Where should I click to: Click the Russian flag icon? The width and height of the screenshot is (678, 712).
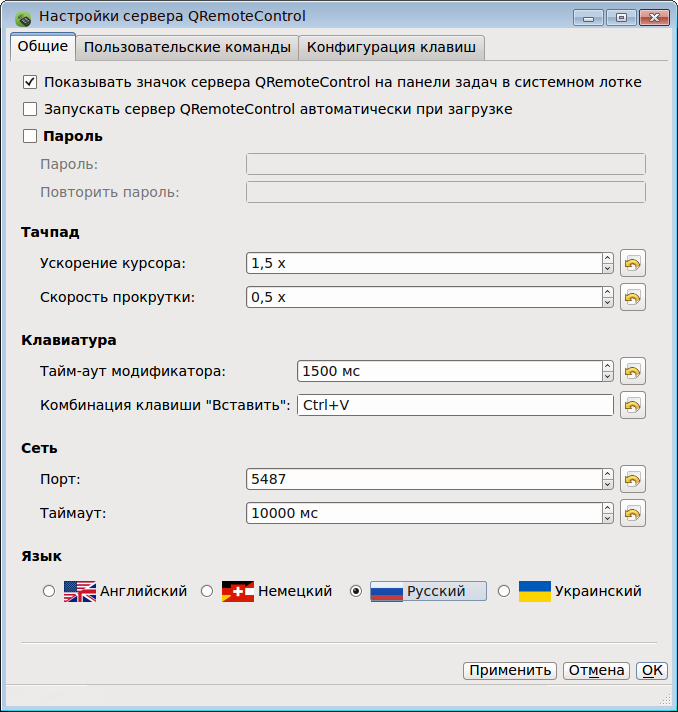(387, 591)
